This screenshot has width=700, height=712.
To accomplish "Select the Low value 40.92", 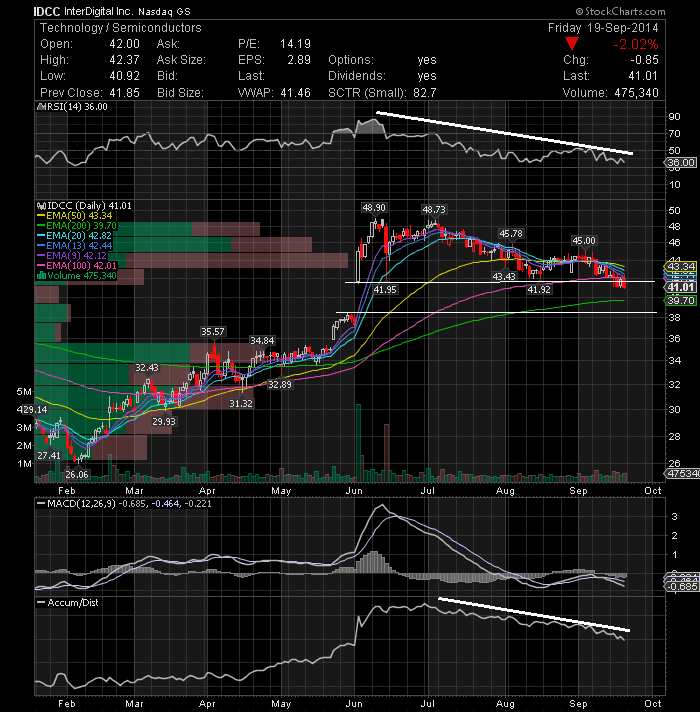I will (124, 76).
